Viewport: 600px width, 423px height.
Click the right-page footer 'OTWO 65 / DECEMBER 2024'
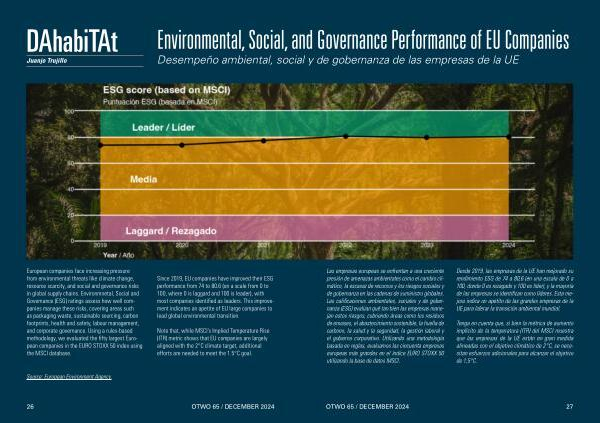[x=367, y=407]
